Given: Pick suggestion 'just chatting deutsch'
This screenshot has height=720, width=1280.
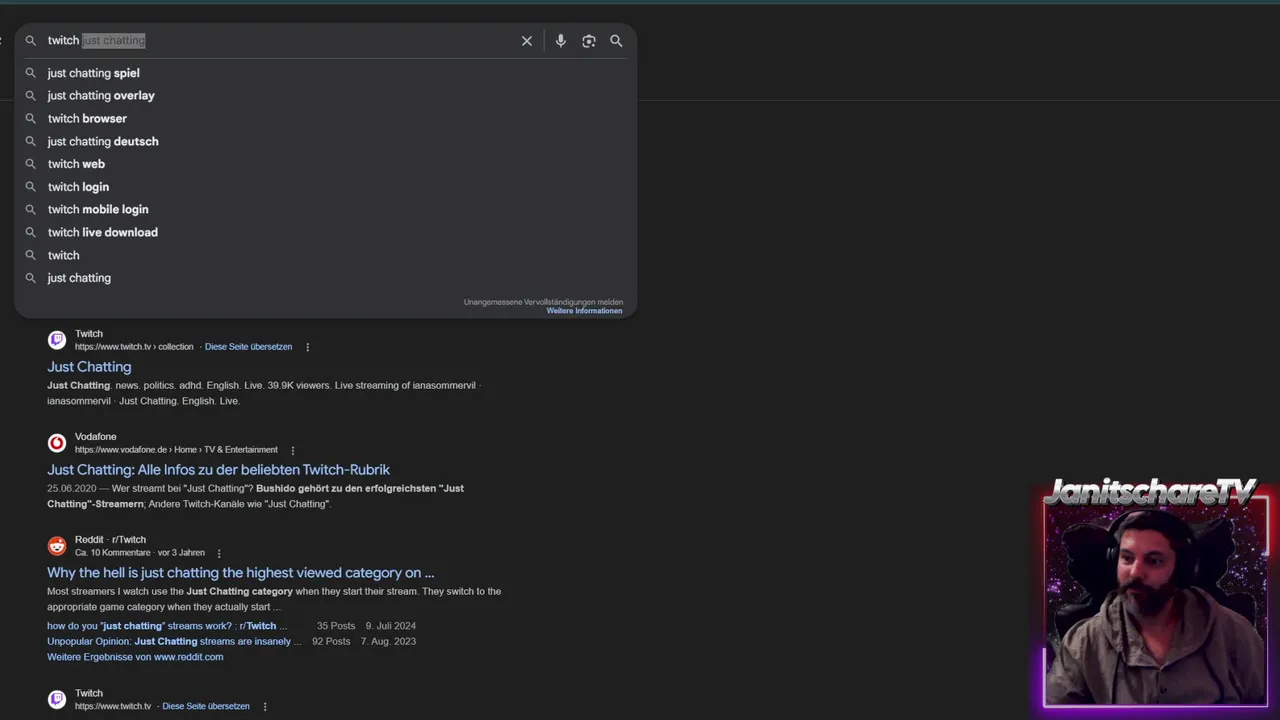Looking at the screenshot, I should pos(325,141).
